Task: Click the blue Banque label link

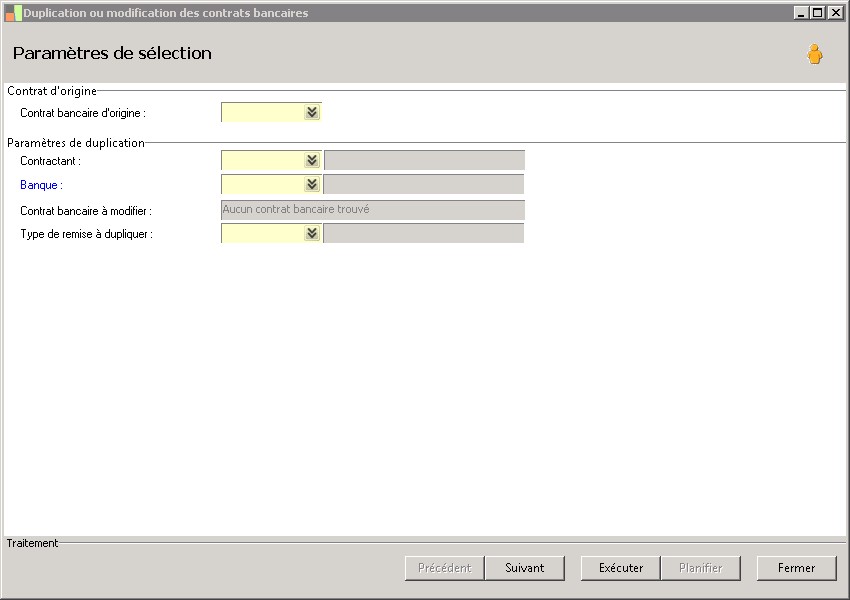Action: pyautogui.click(x=41, y=185)
